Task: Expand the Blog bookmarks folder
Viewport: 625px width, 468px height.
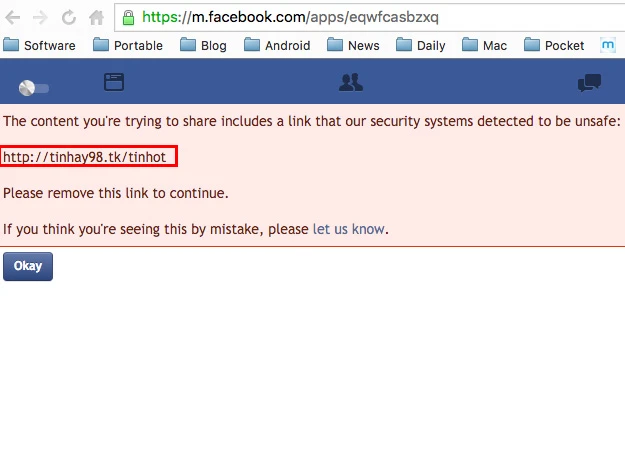Action: (203, 45)
